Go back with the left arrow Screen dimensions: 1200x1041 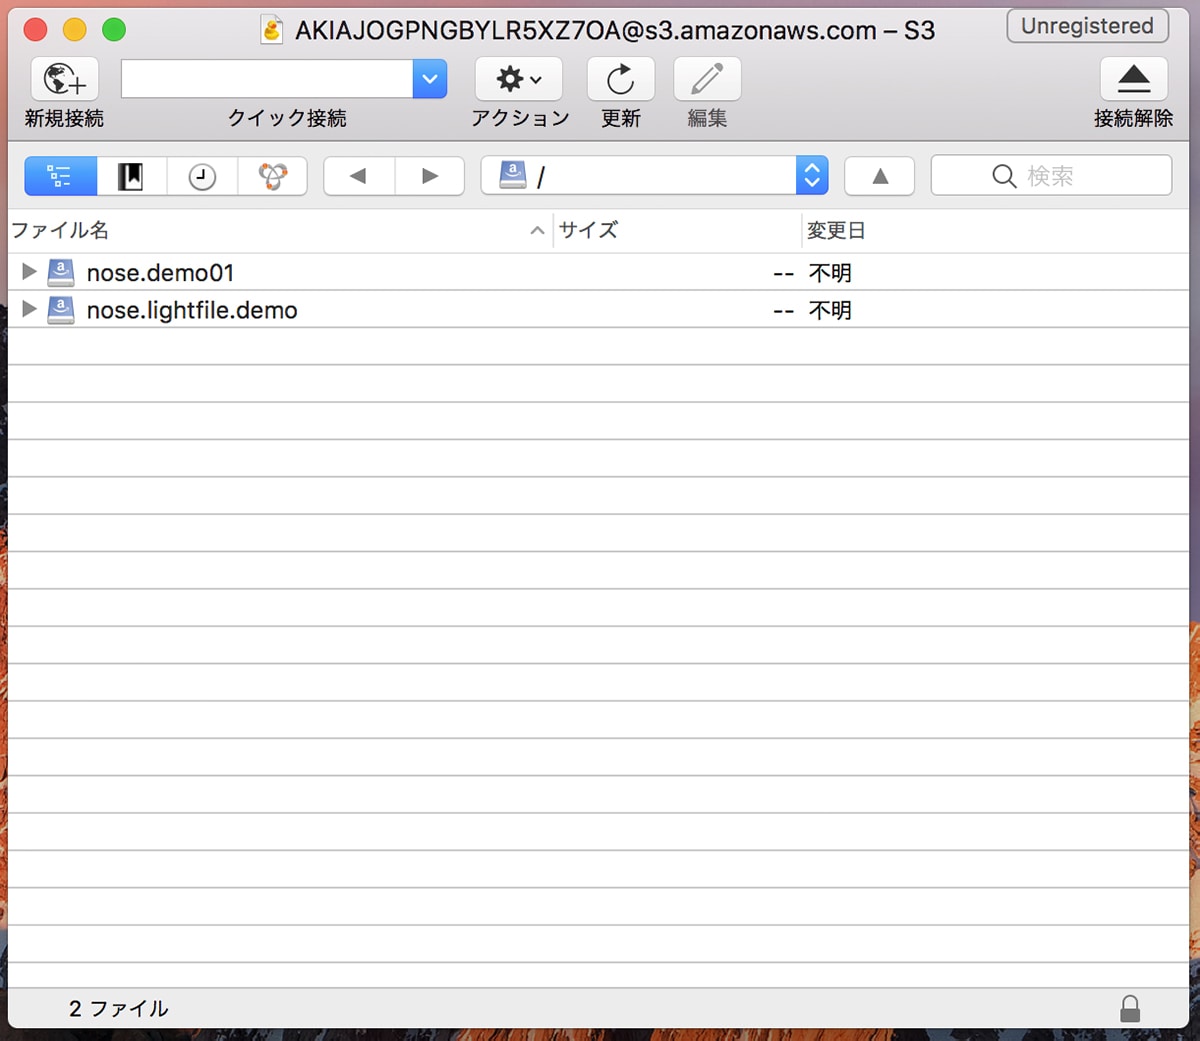[359, 176]
